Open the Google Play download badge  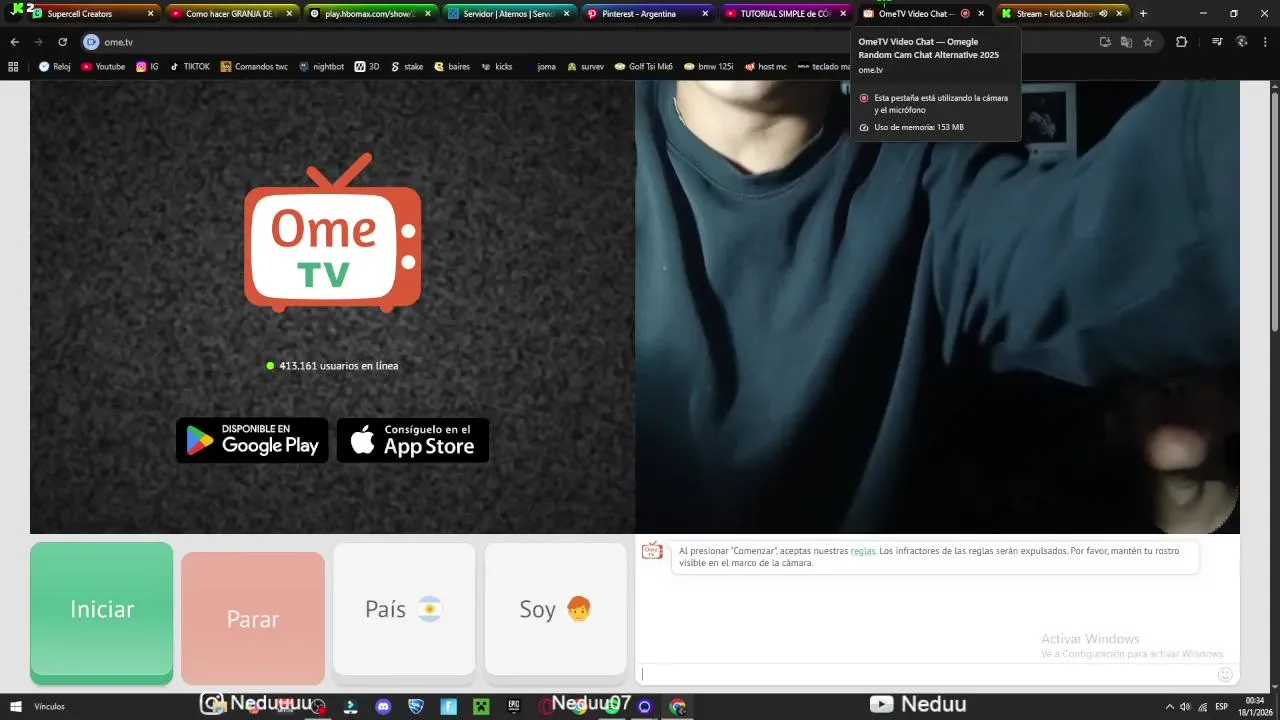tap(252, 440)
